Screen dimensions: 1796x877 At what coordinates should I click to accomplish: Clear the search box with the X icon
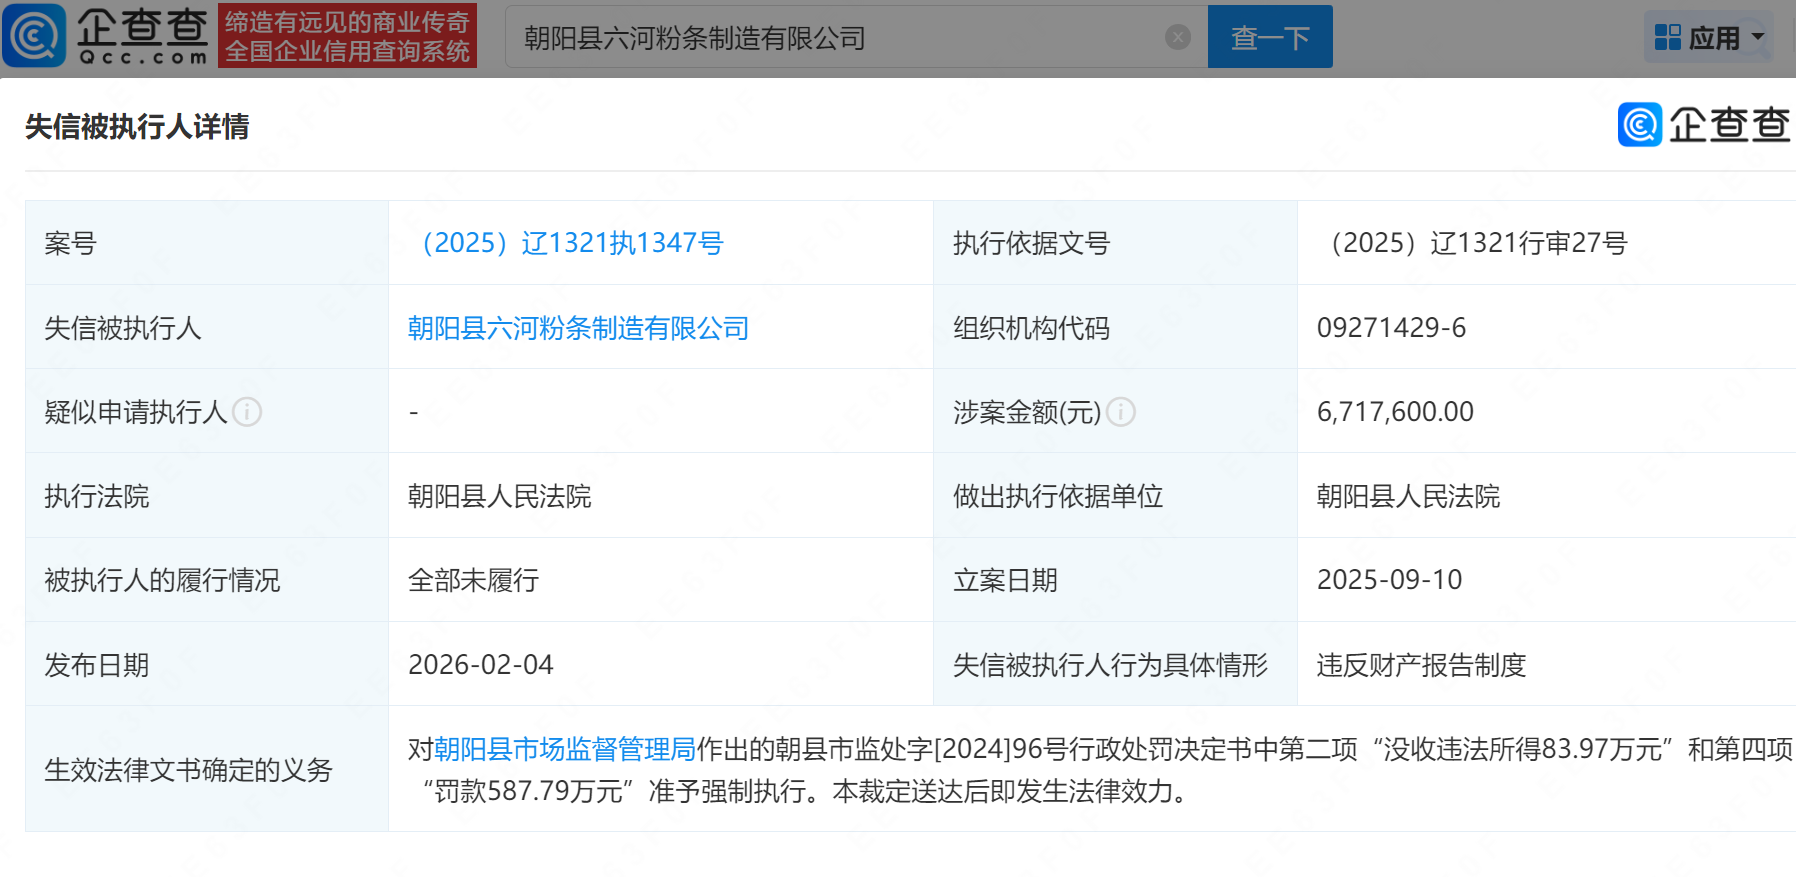point(1177,37)
